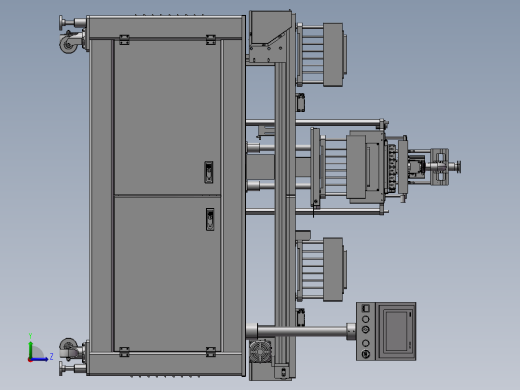This screenshot has height=390, width=520.
Task: Select the upper guide-rod cylinder block
Action: tap(333, 55)
